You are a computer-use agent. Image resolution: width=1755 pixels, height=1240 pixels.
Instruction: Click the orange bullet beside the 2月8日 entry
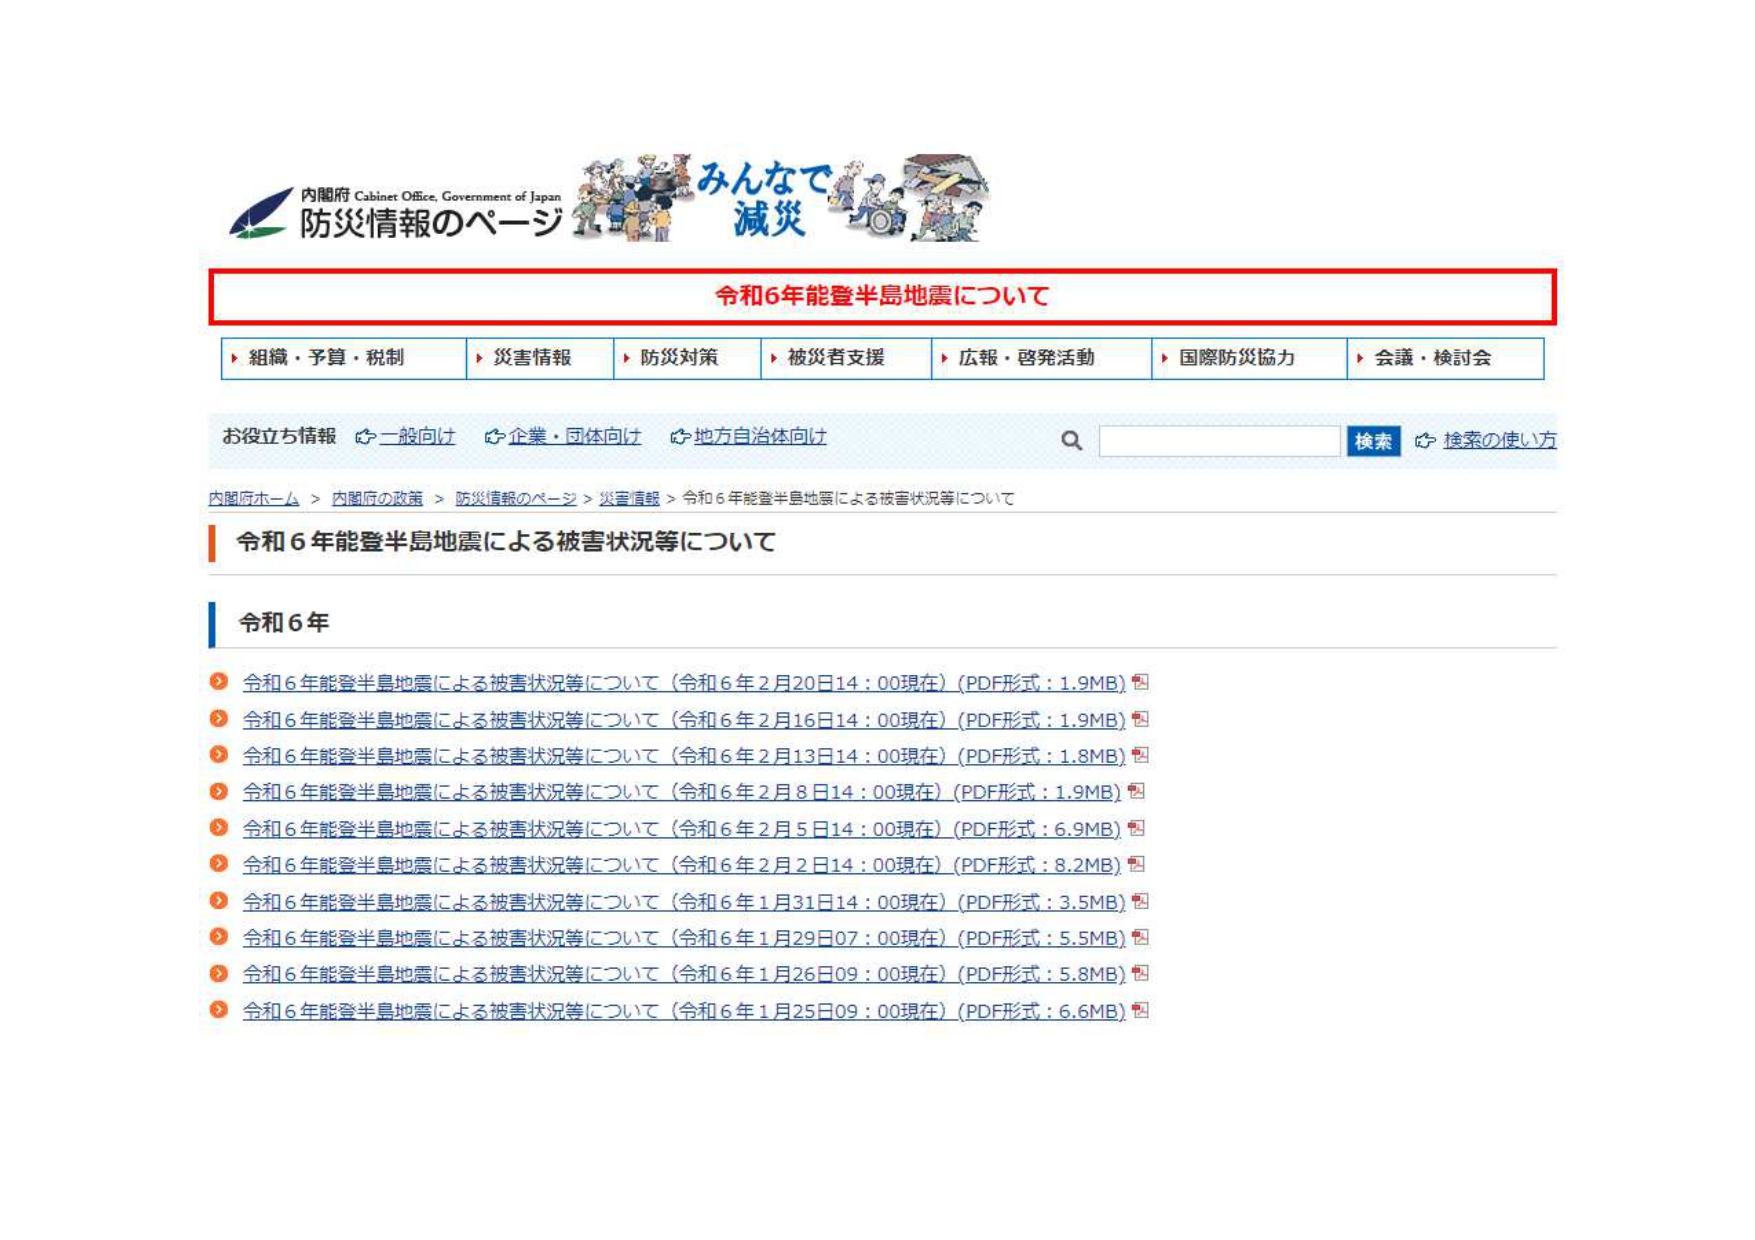219,791
